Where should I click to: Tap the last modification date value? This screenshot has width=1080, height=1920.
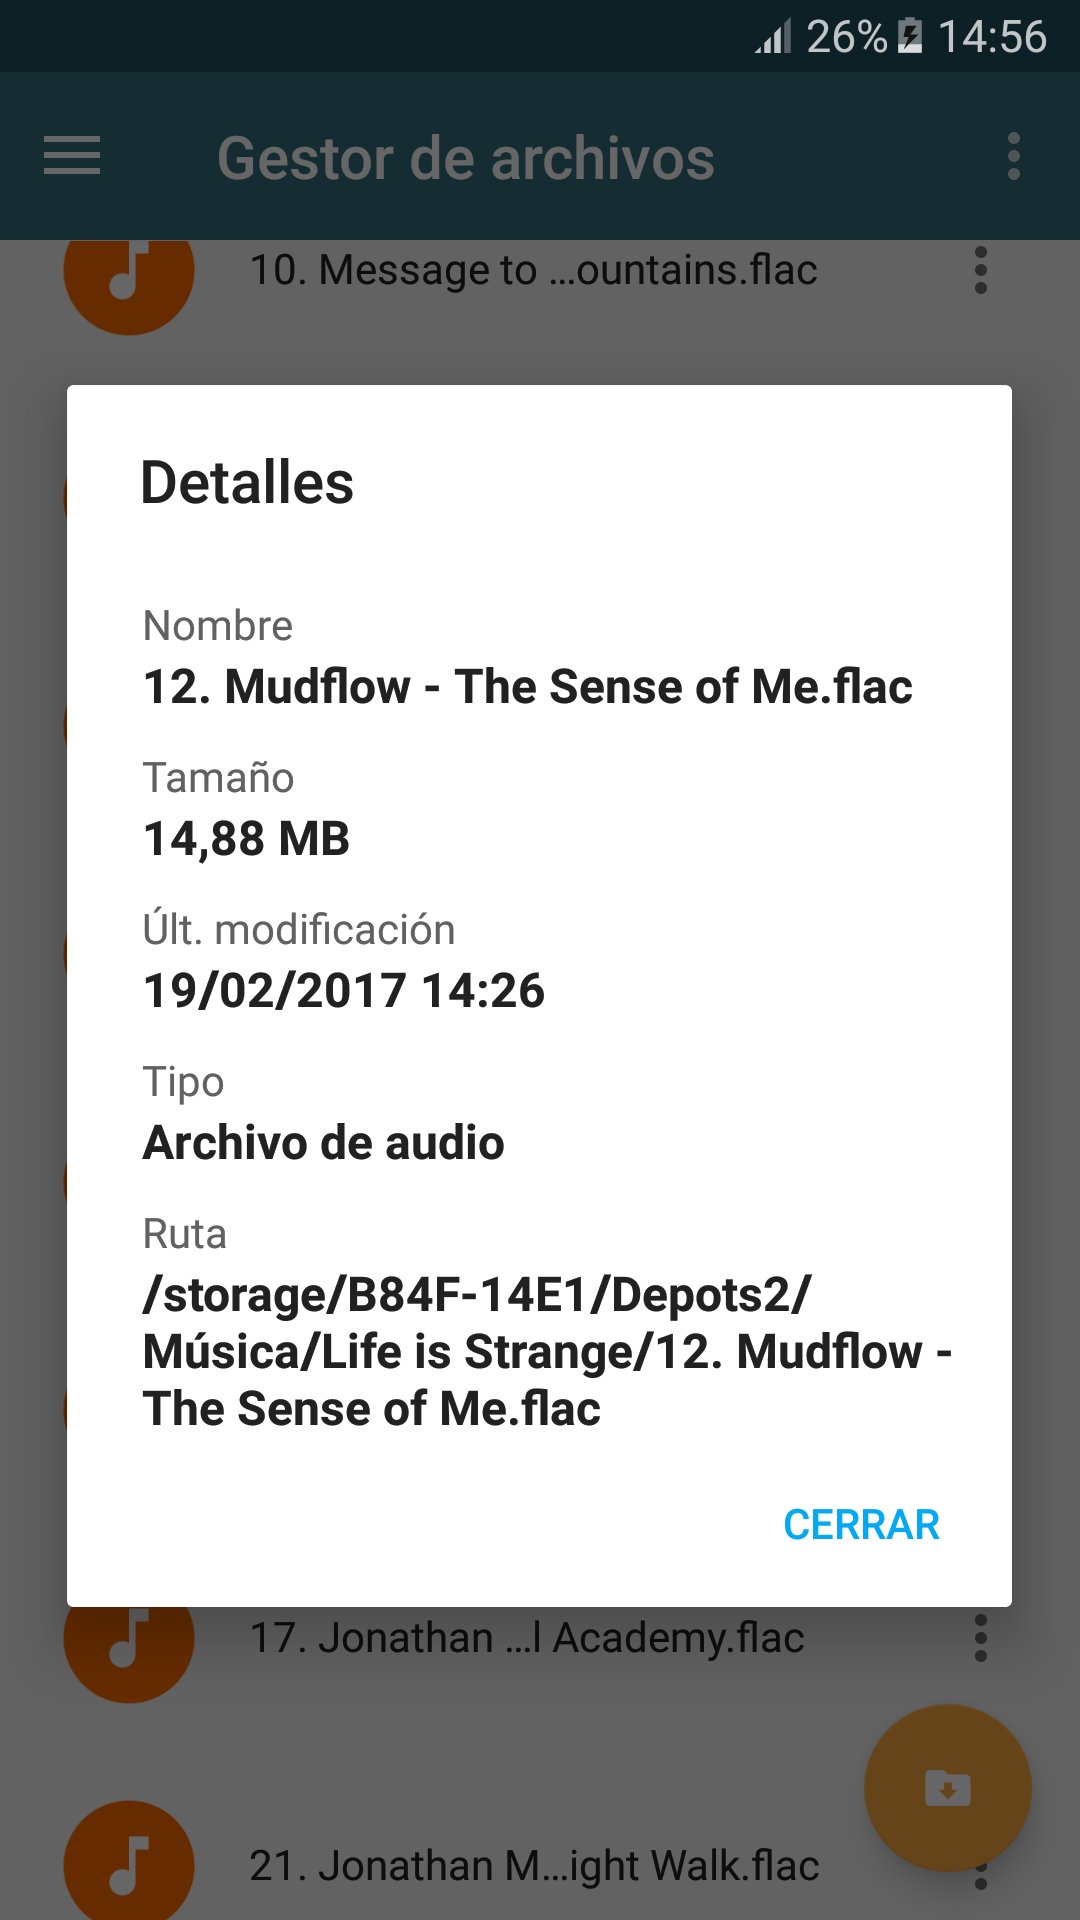click(344, 991)
